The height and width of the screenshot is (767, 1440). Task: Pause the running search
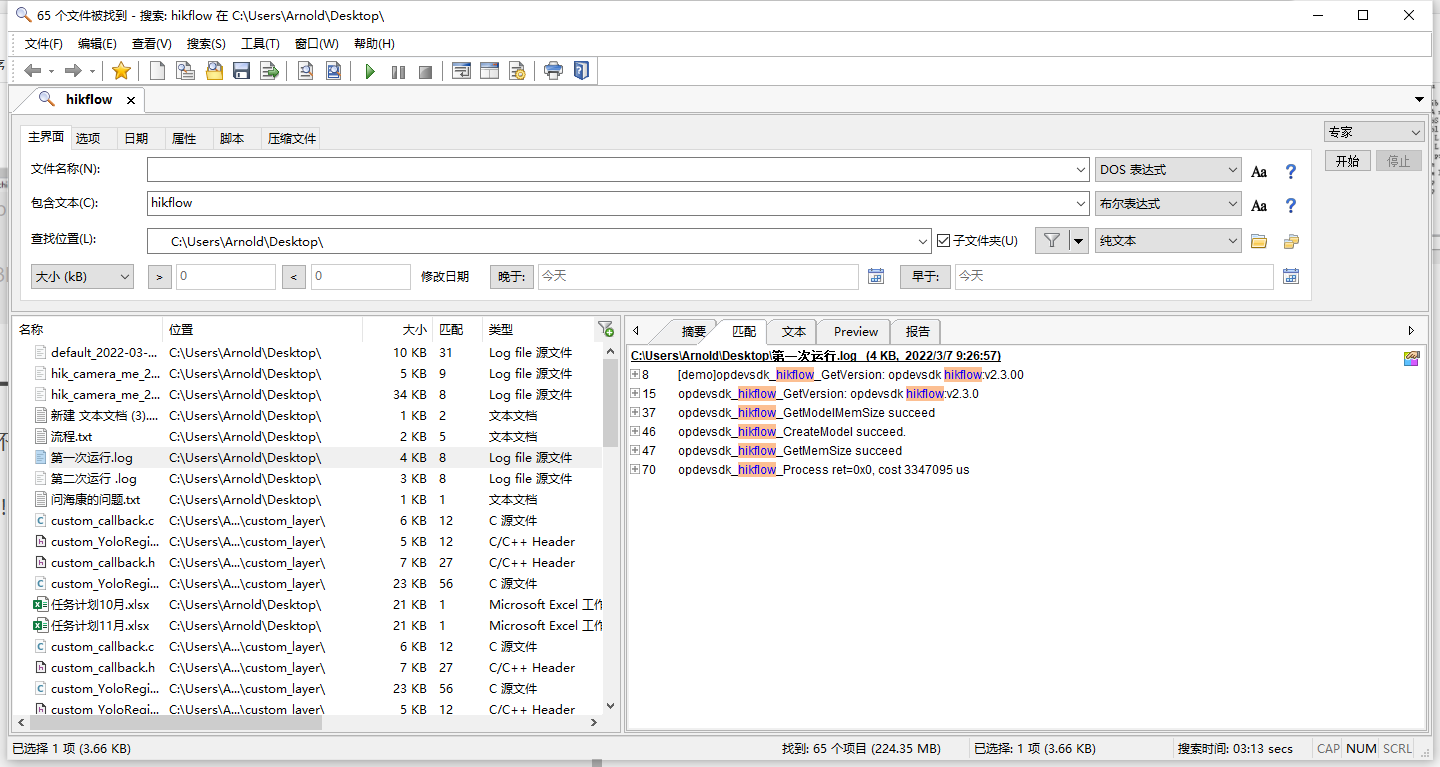397,70
